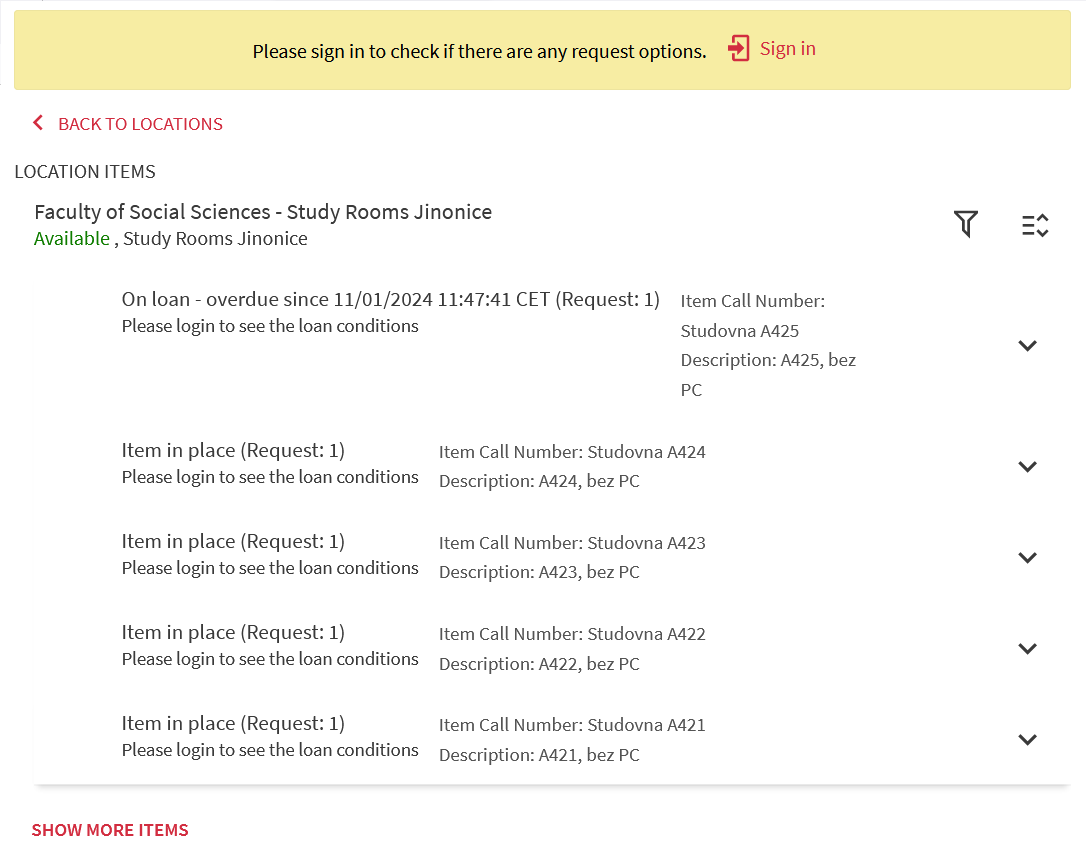
Task: Expand the Studovna A423 item details
Action: pyautogui.click(x=1027, y=557)
